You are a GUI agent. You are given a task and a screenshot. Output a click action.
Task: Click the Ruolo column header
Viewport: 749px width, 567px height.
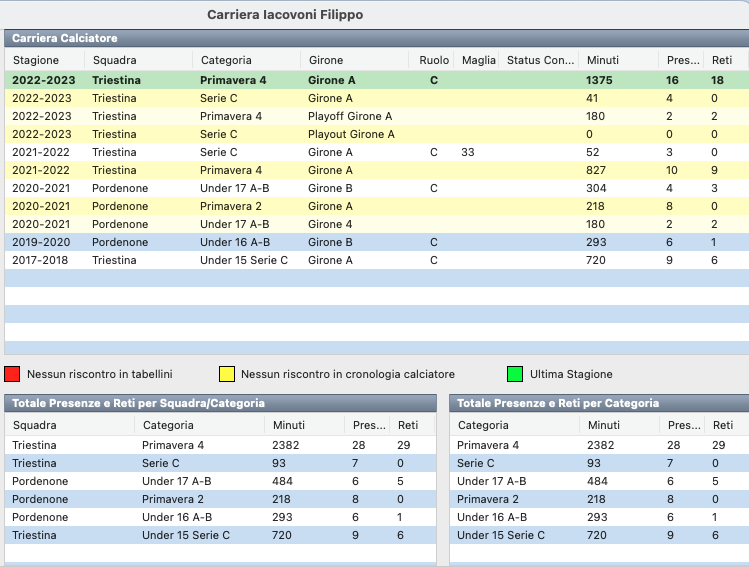pos(434,60)
